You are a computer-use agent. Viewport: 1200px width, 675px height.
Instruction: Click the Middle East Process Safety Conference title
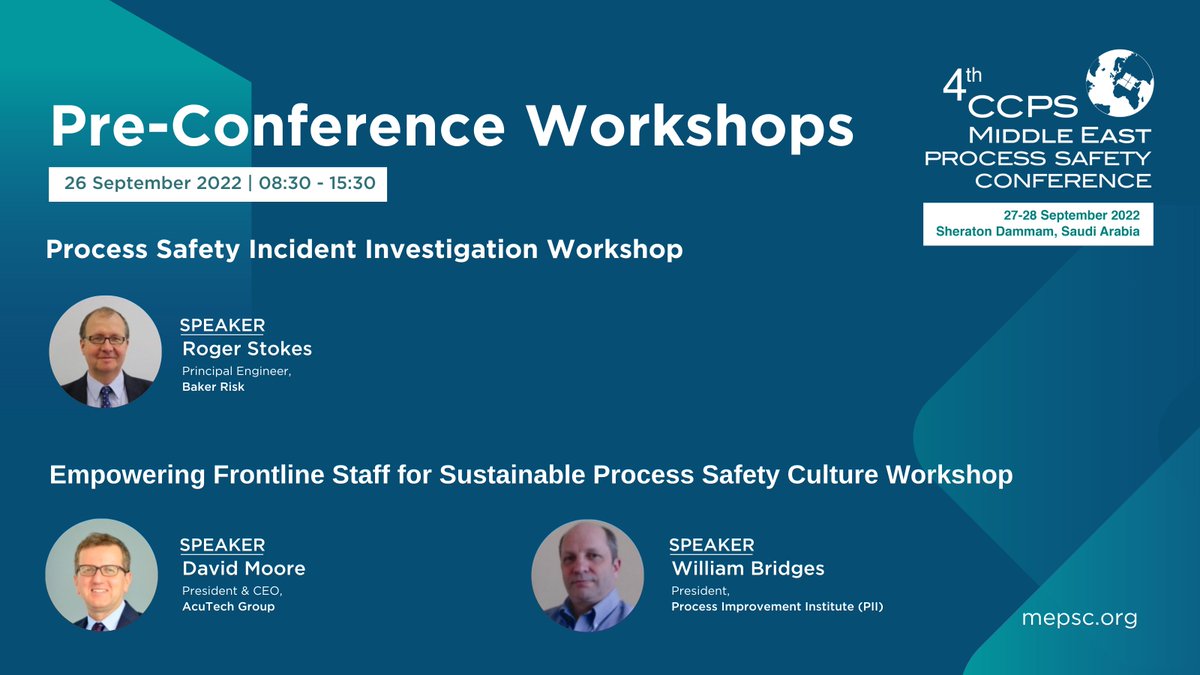click(1038, 158)
